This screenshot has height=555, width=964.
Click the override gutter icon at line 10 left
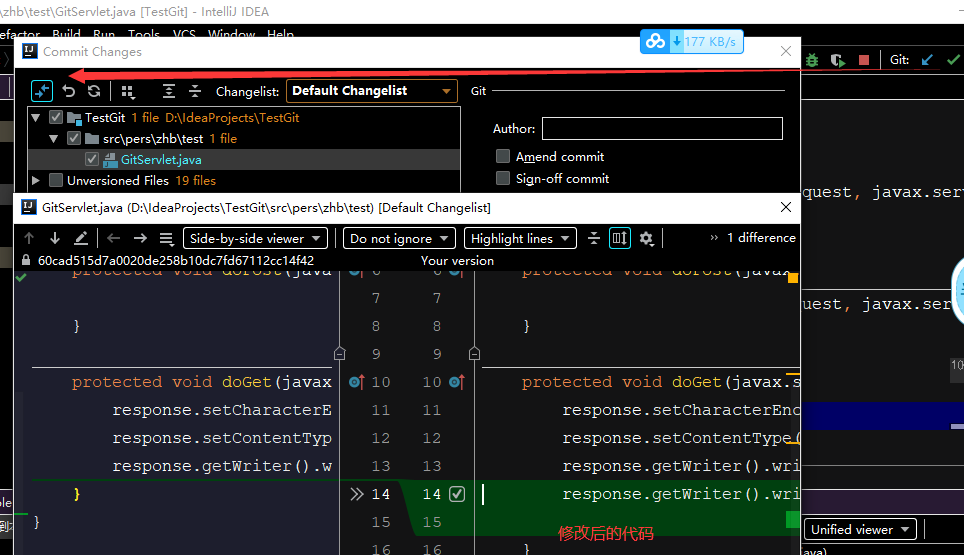356,382
